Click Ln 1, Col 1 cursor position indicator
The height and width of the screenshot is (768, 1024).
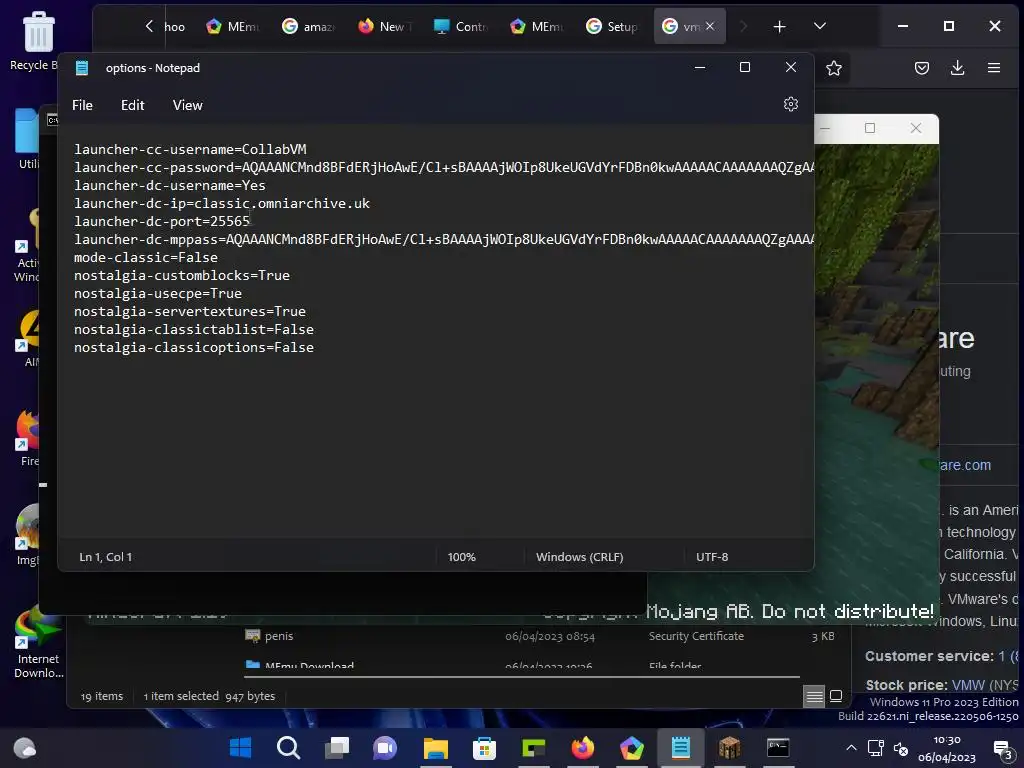click(x=106, y=557)
